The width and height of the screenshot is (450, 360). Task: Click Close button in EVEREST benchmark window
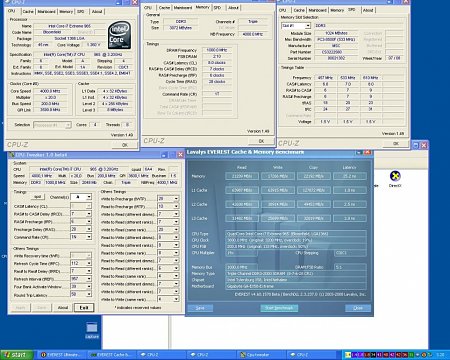coord(358,308)
